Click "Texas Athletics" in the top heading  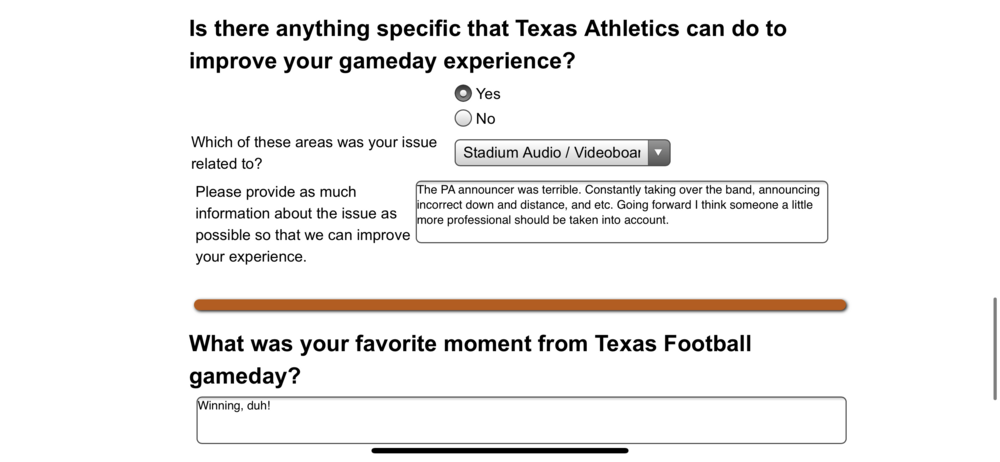pyautogui.click(x=592, y=29)
